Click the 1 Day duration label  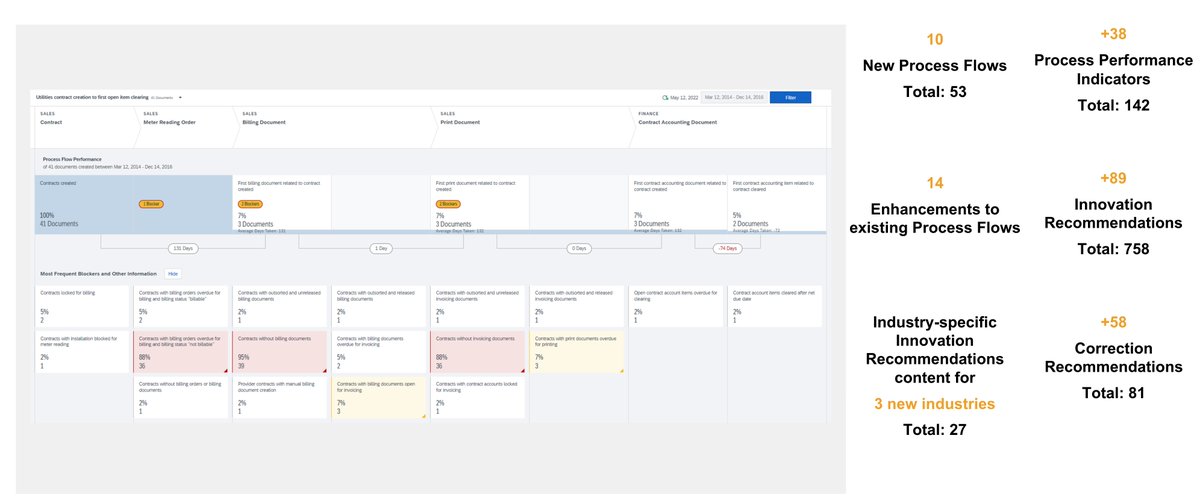coord(380,247)
